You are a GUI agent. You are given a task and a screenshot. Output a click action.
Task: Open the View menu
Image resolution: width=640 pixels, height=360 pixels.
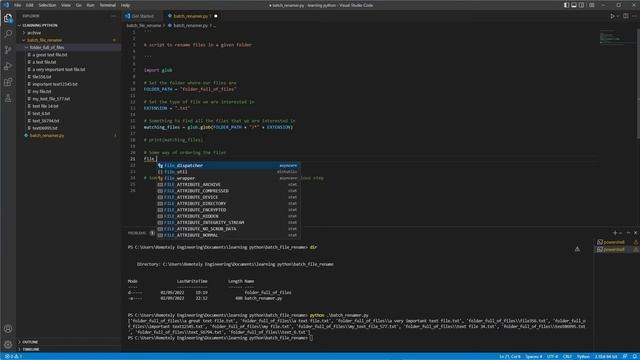click(66, 5)
